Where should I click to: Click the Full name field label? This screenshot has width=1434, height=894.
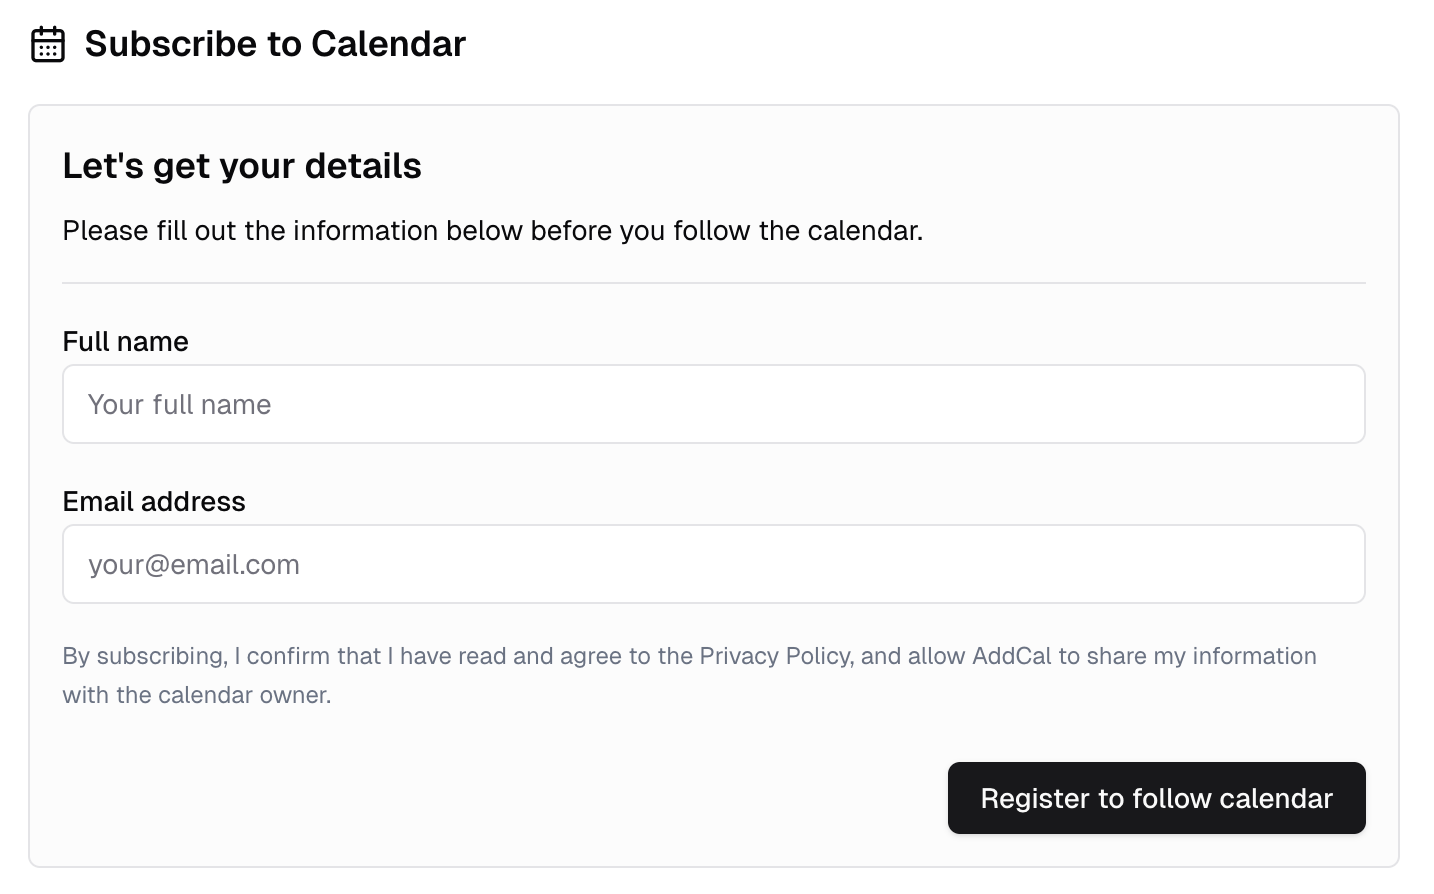coord(125,341)
